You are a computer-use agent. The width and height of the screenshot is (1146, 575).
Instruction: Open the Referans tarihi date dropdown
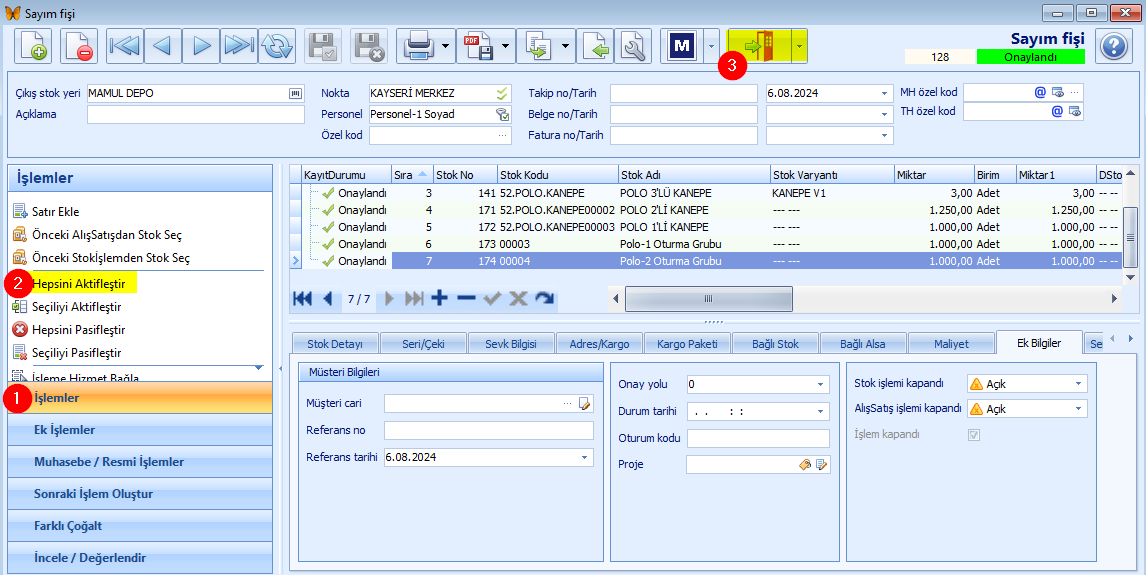(x=585, y=457)
